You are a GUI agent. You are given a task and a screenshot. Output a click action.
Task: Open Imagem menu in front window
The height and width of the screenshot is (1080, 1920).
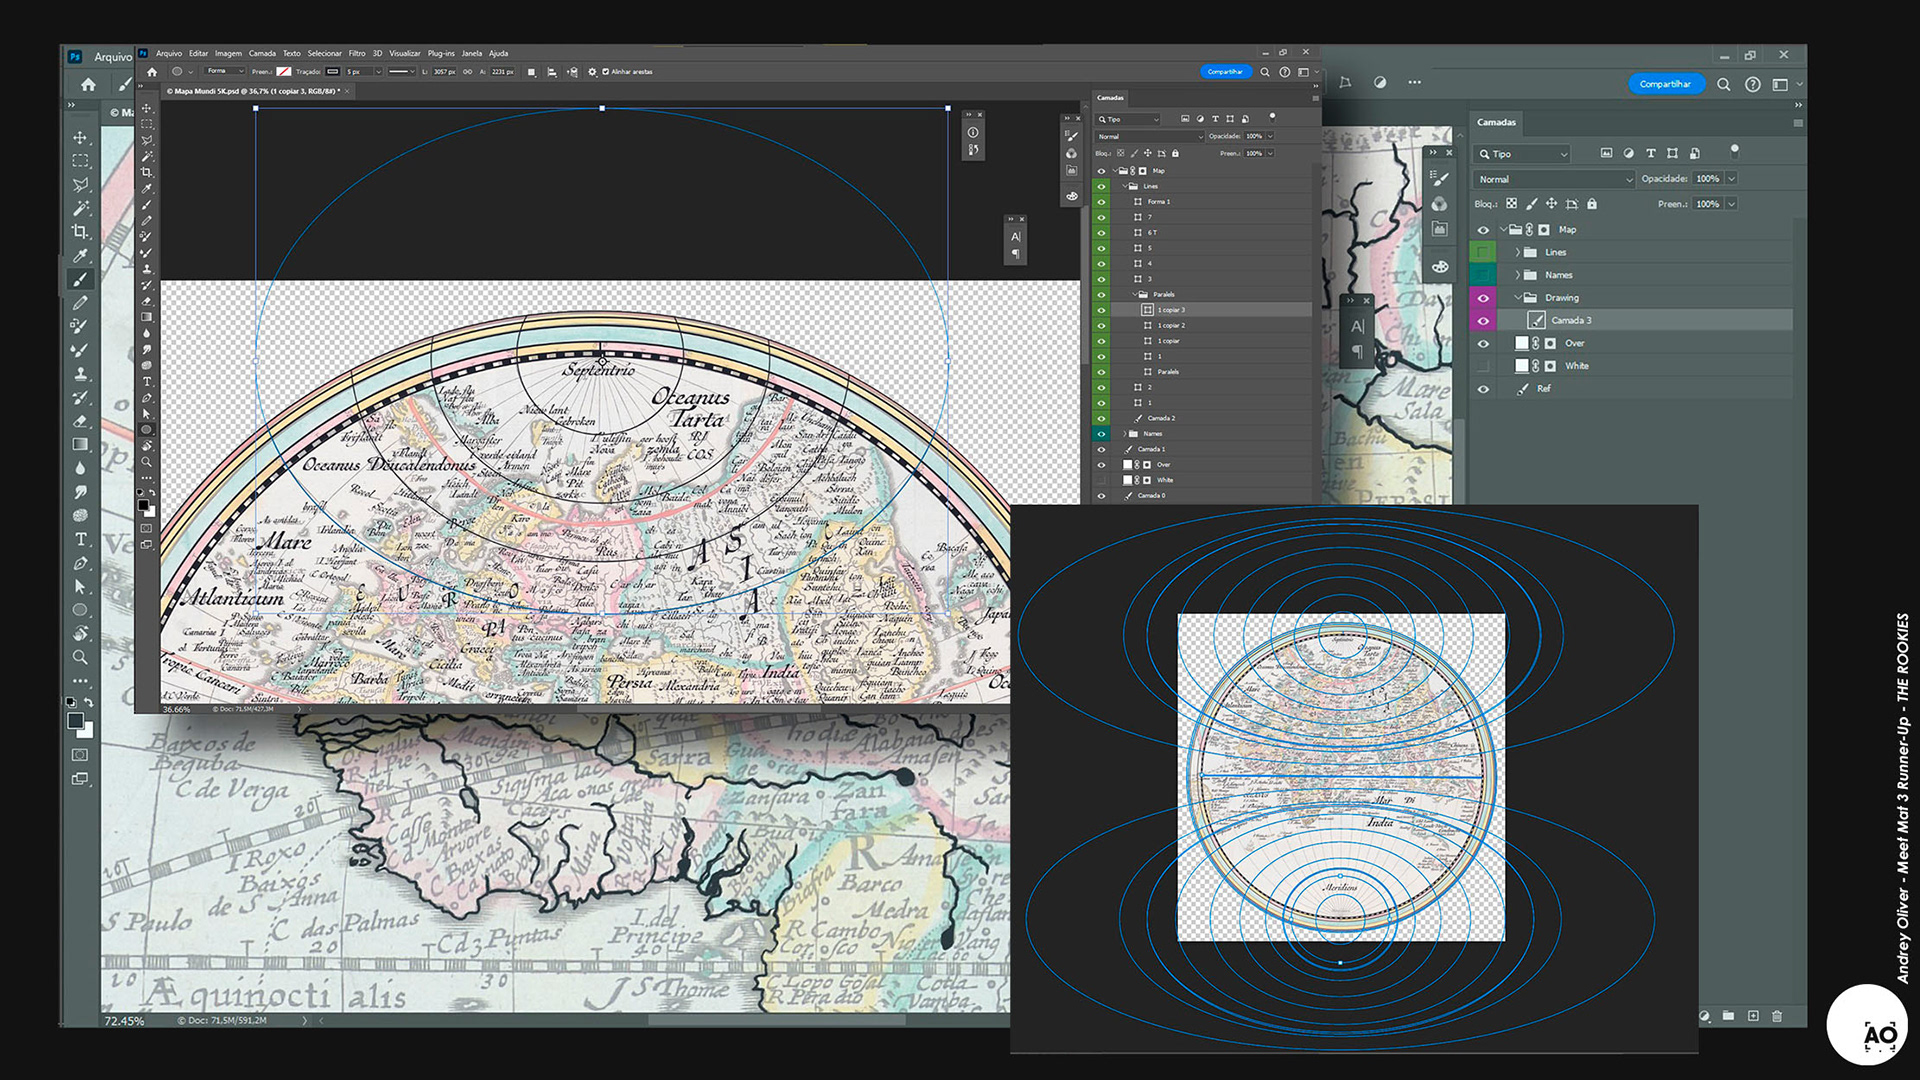(228, 54)
